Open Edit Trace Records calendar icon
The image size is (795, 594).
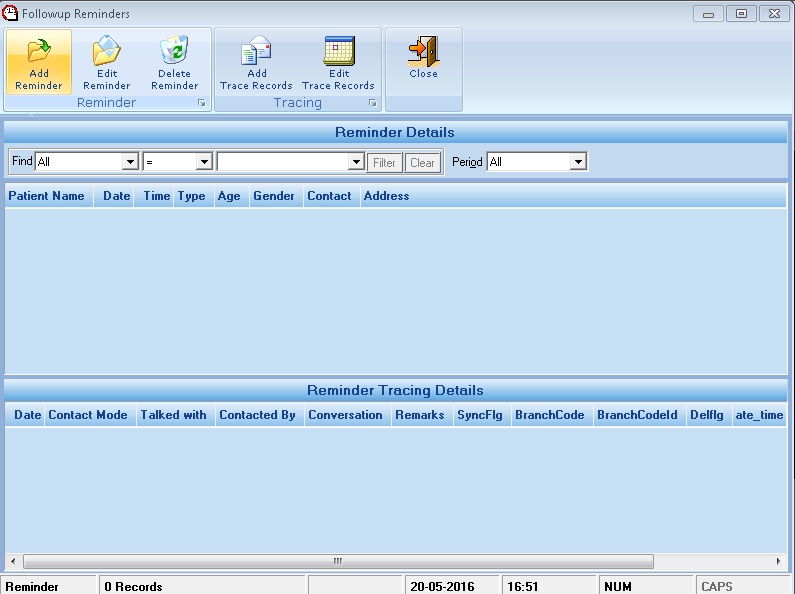point(339,51)
